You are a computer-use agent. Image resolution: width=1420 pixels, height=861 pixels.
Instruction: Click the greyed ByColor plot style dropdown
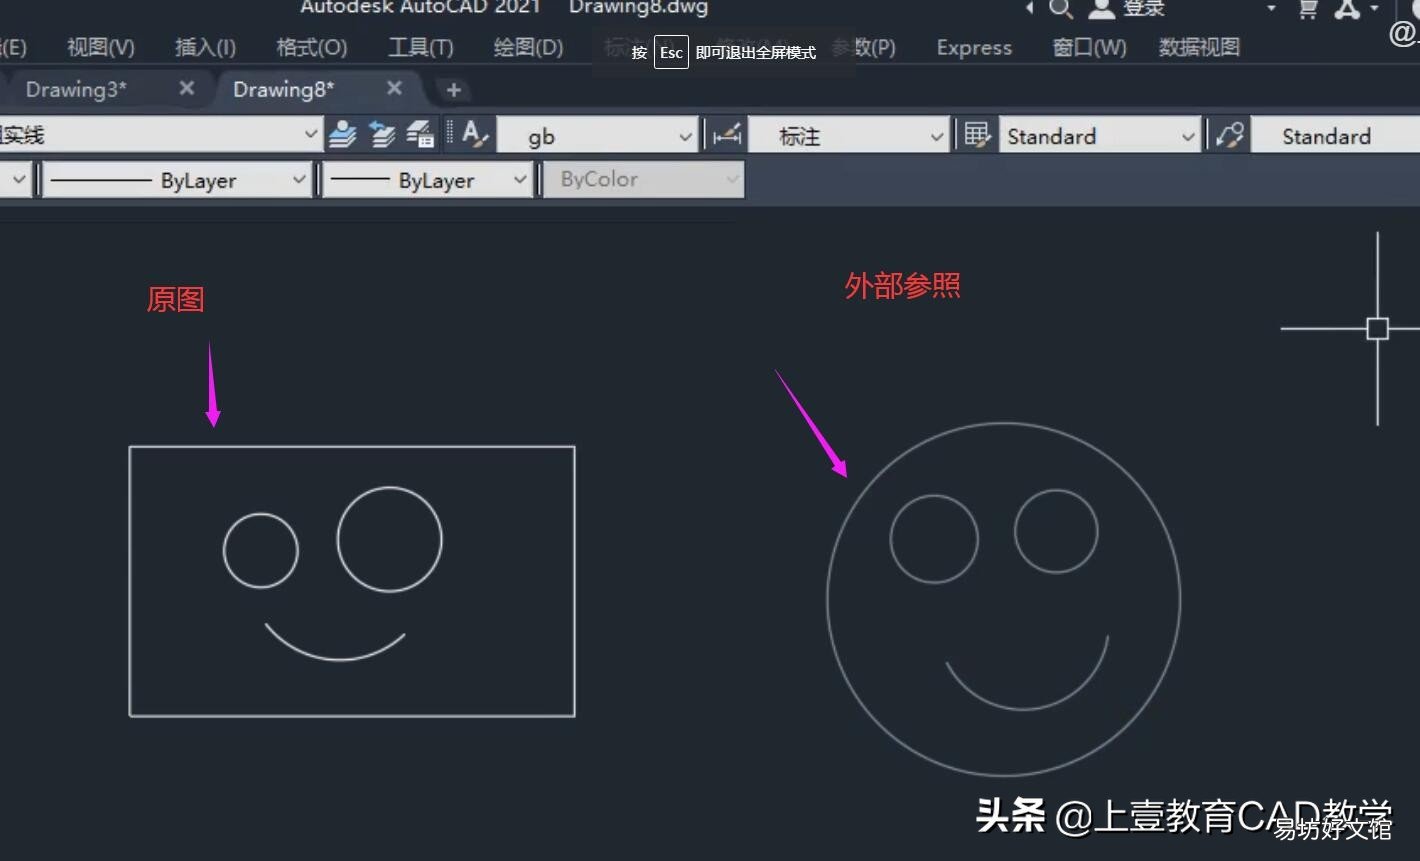click(x=644, y=180)
